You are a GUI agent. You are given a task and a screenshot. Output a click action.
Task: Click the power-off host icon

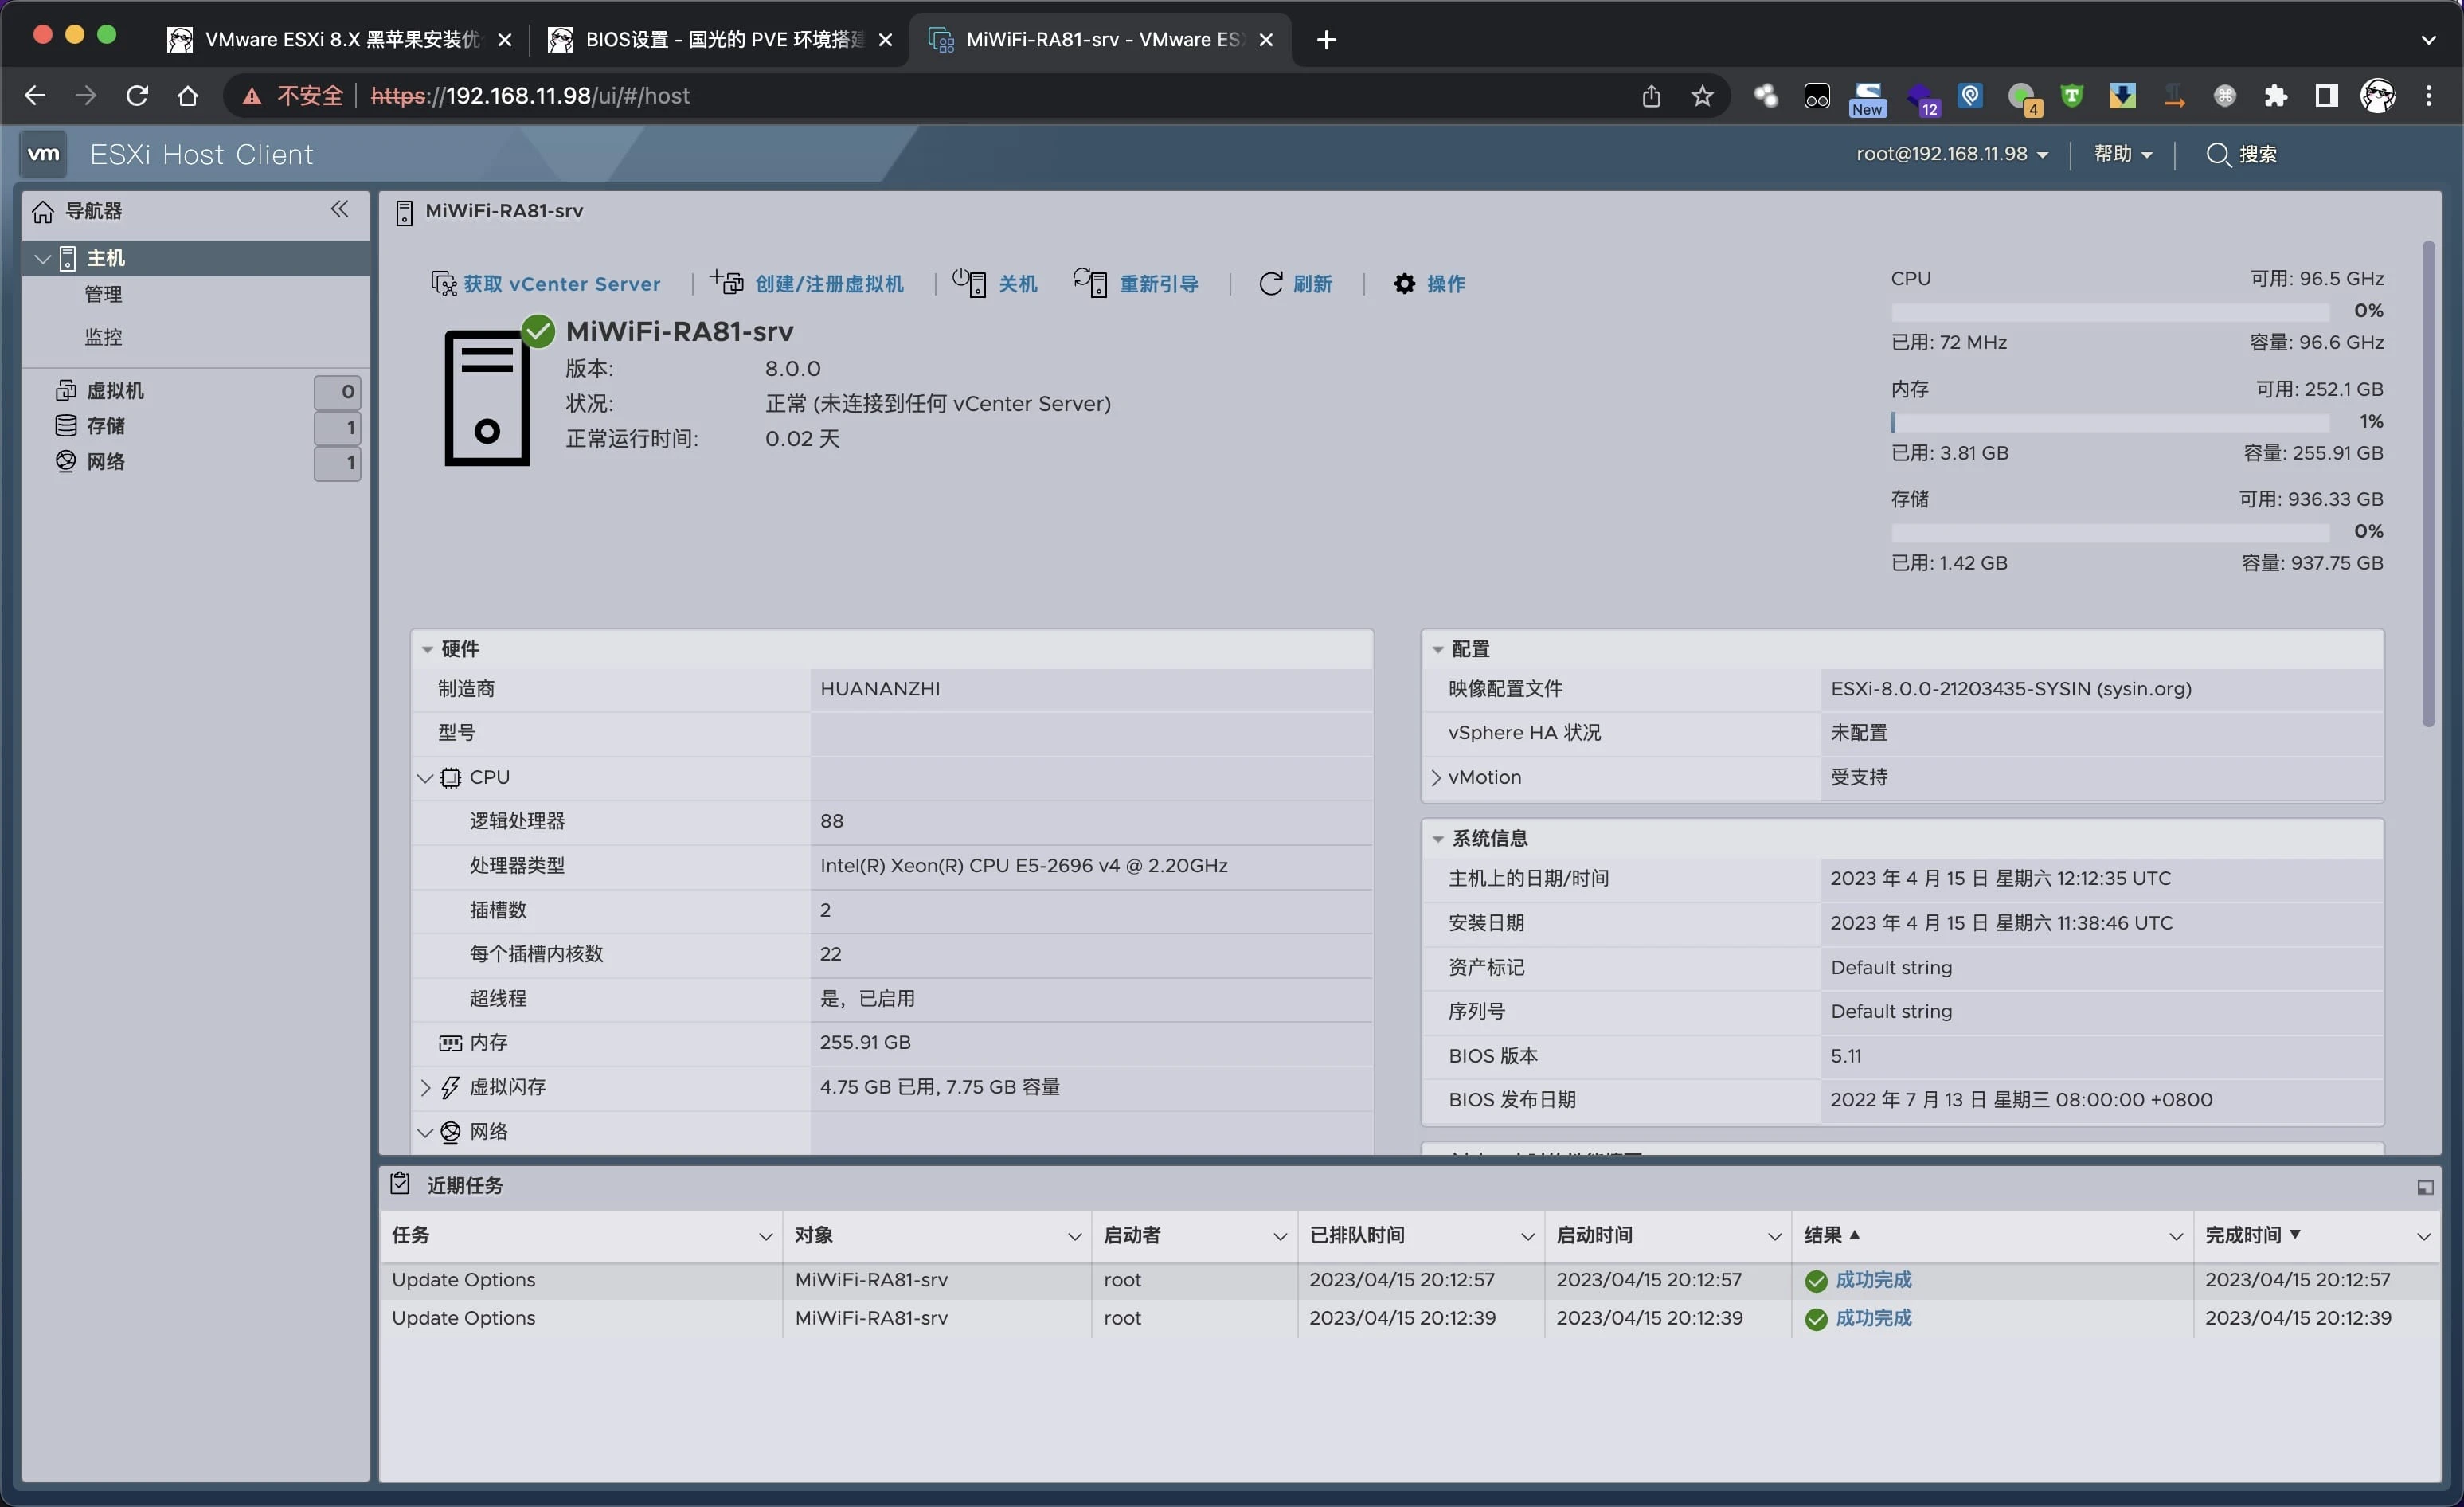point(968,283)
